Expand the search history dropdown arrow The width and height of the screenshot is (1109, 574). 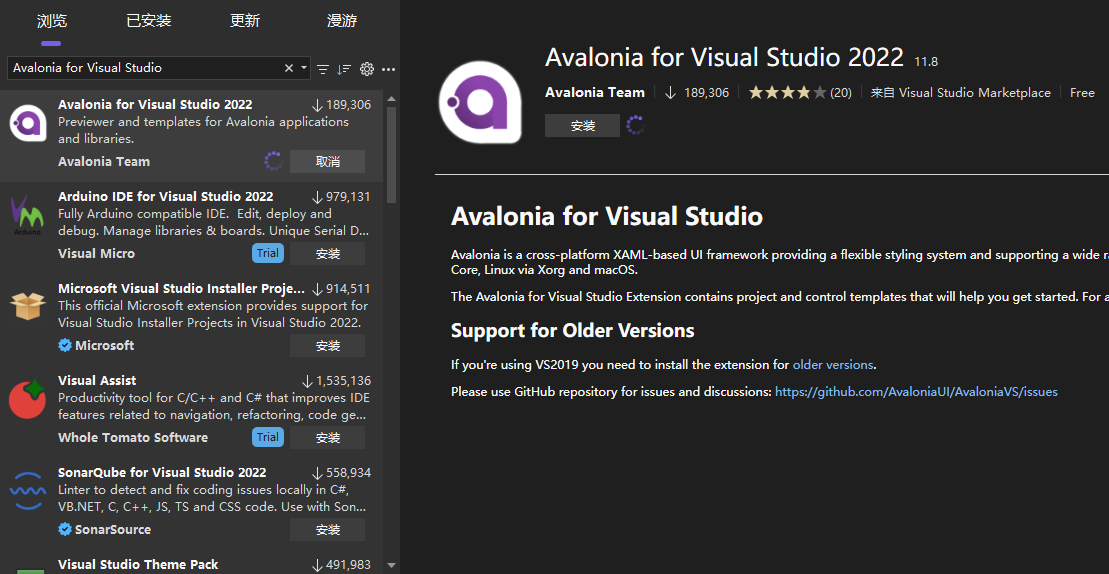[x=303, y=68]
